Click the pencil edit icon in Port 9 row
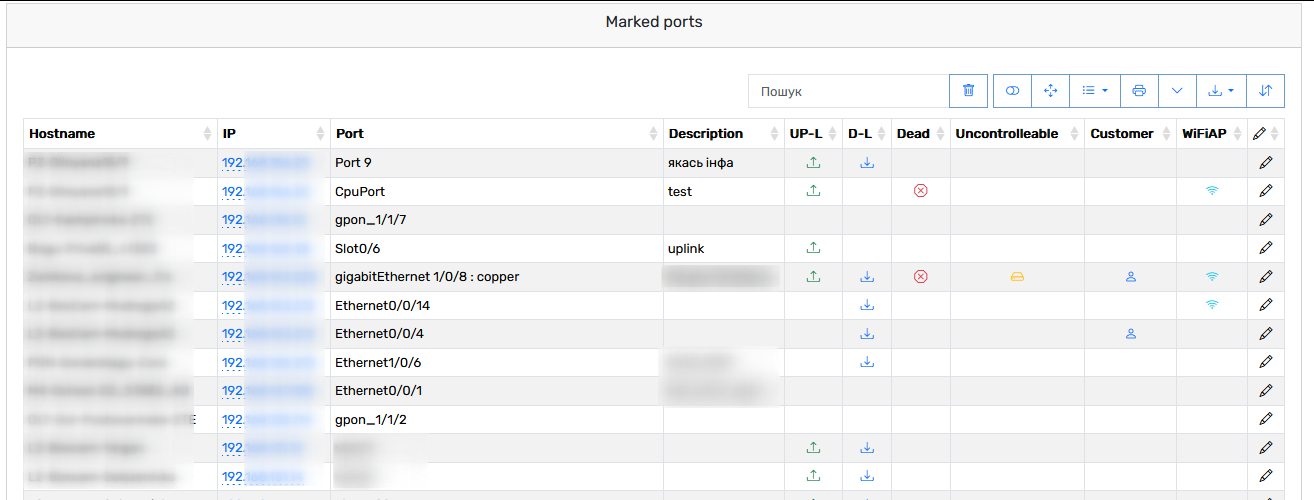The width and height of the screenshot is (1314, 500). click(x=1265, y=162)
